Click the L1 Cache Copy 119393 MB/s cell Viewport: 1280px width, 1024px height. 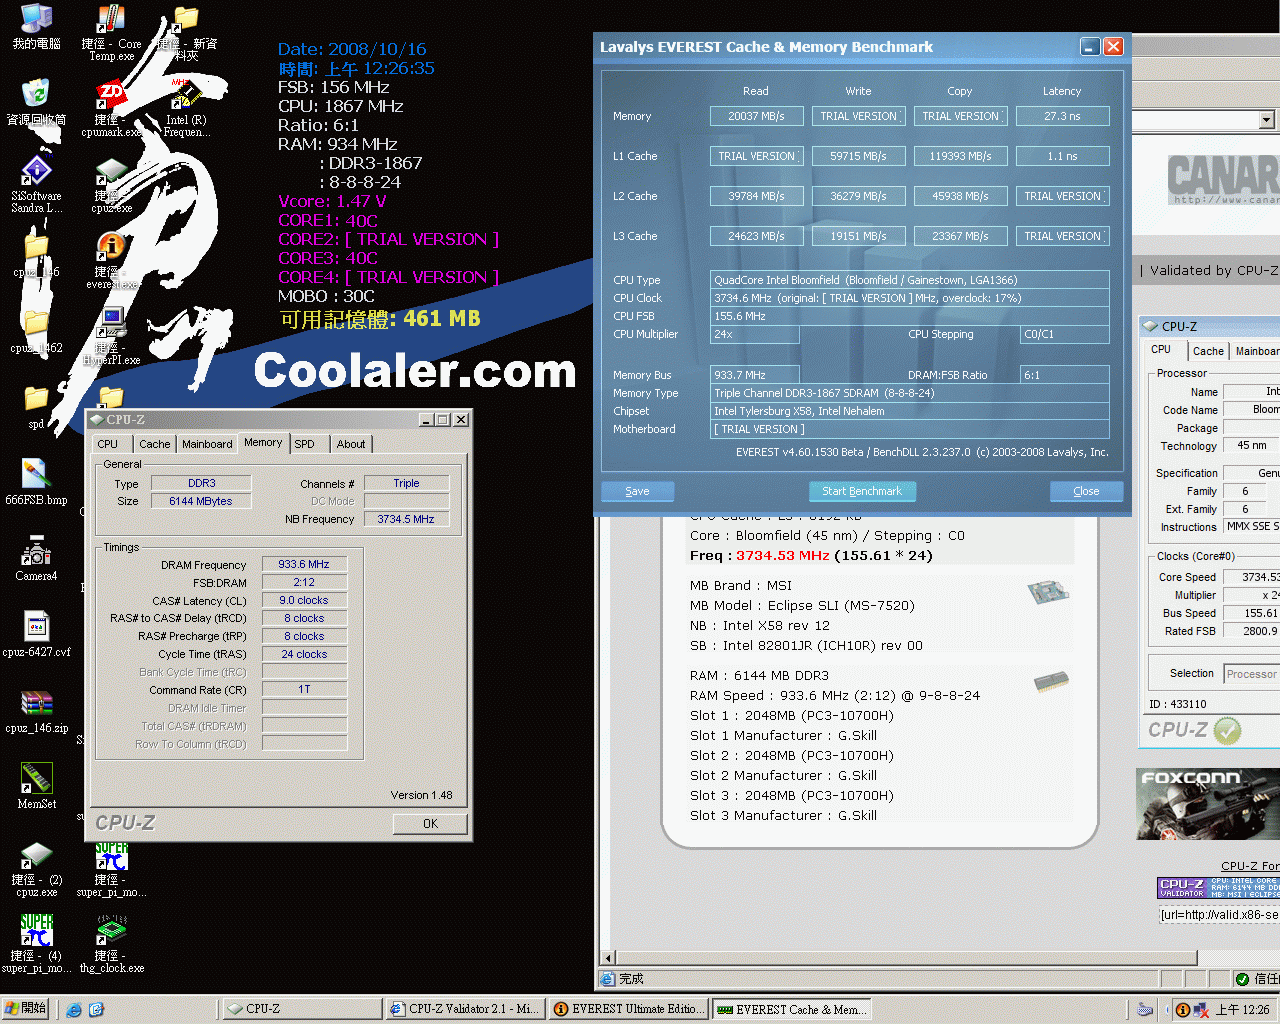960,156
